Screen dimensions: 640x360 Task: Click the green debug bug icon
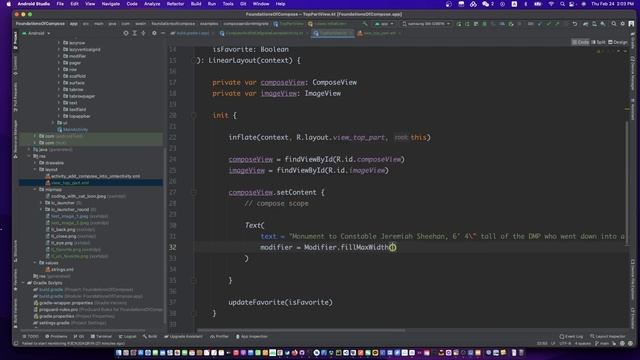click(x=484, y=24)
